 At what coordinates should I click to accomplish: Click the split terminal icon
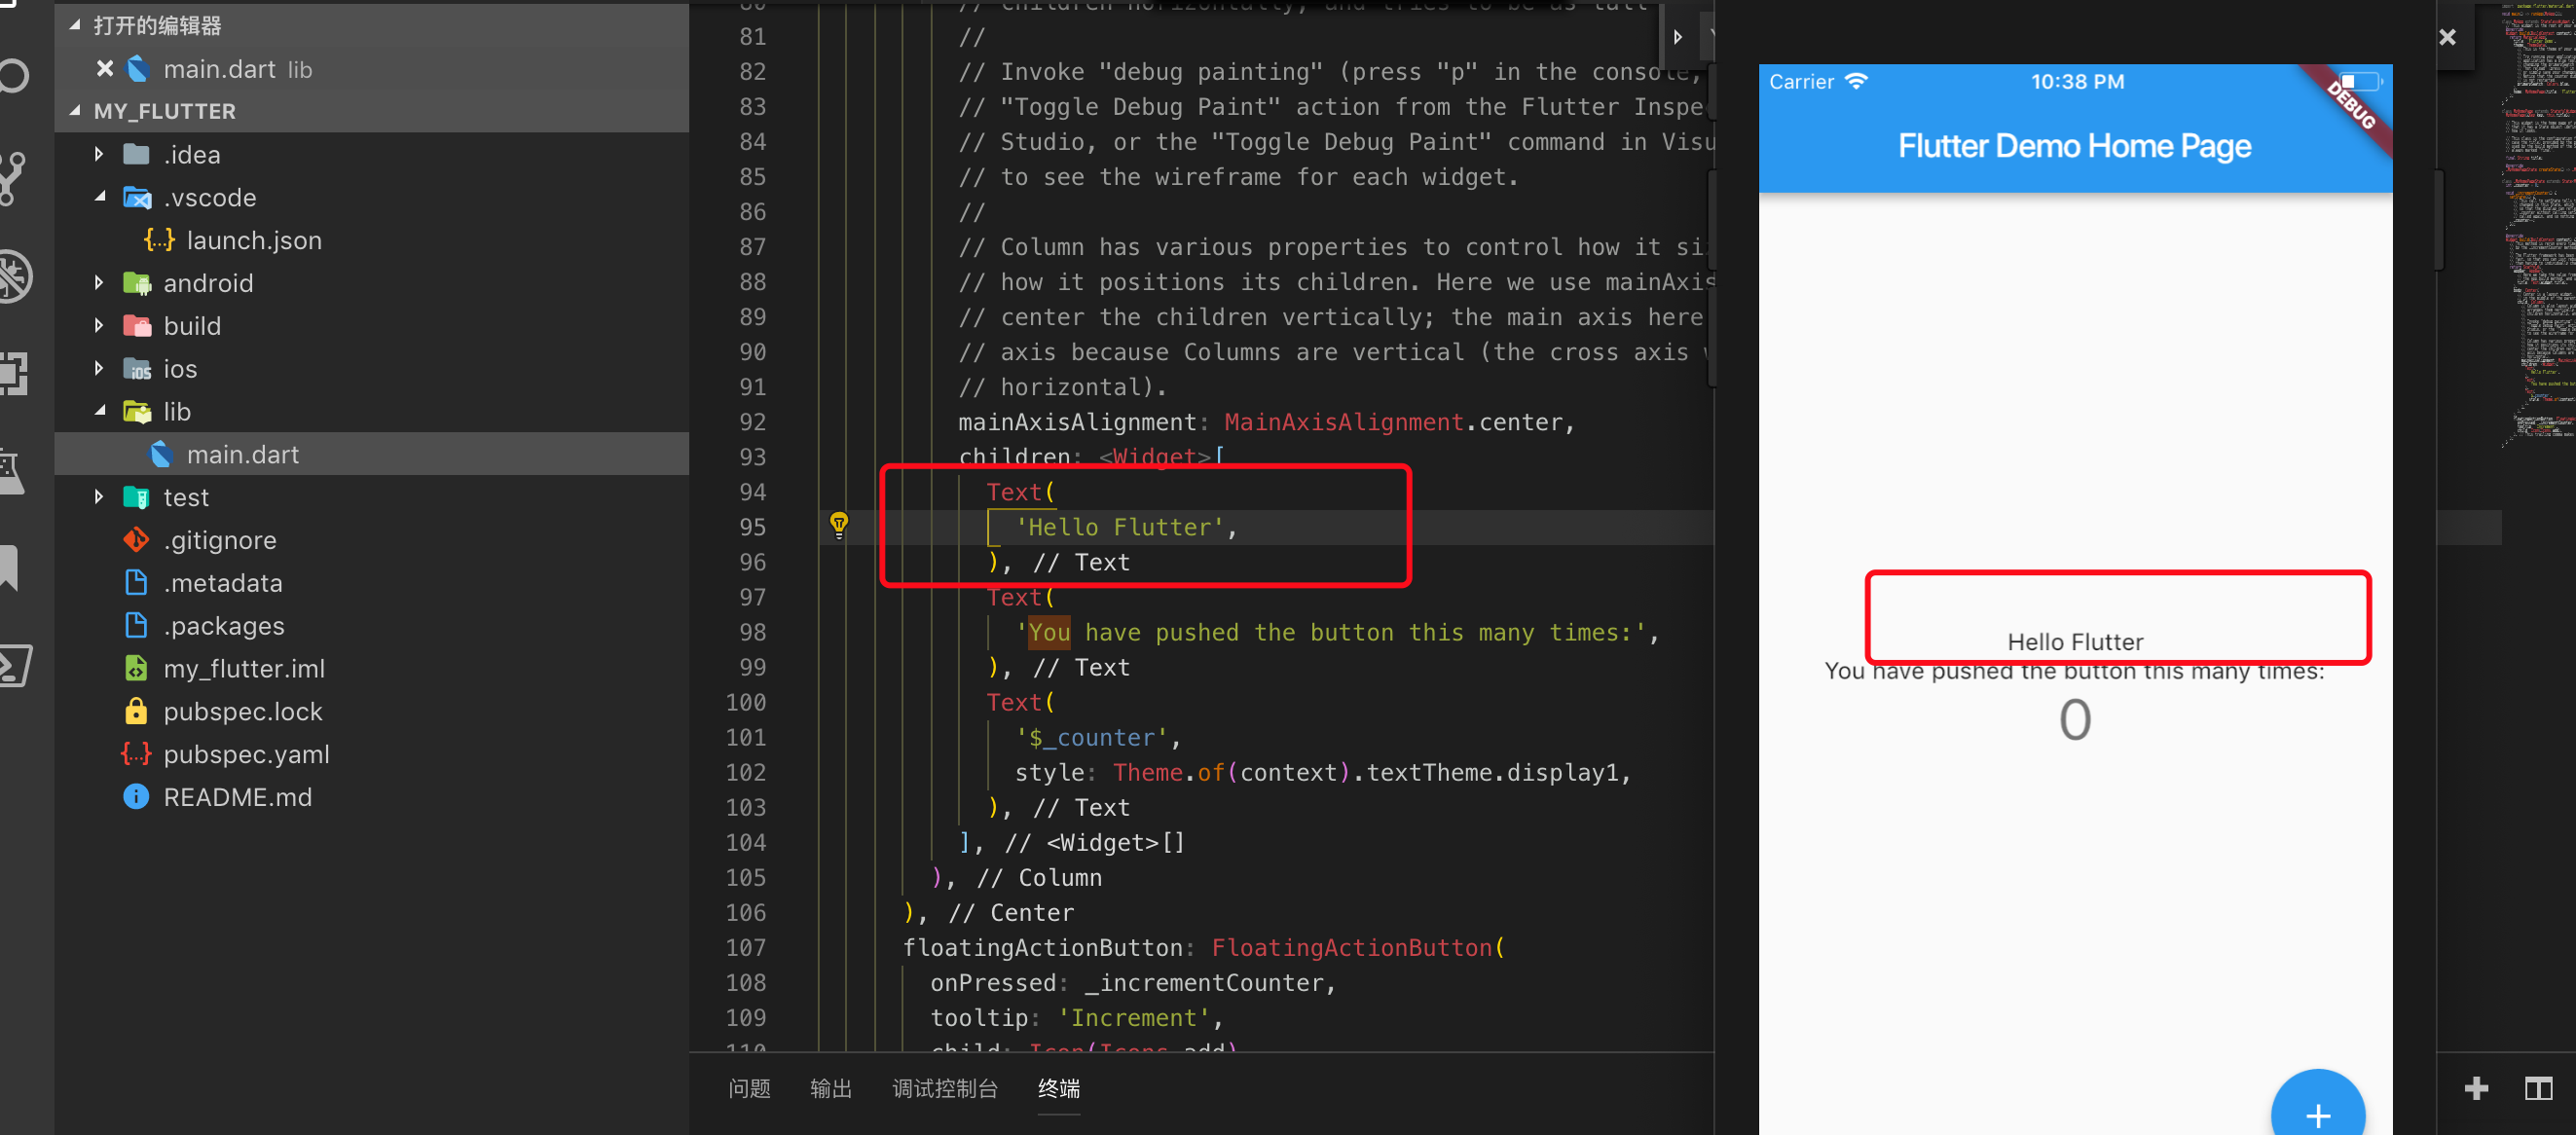2537,1088
